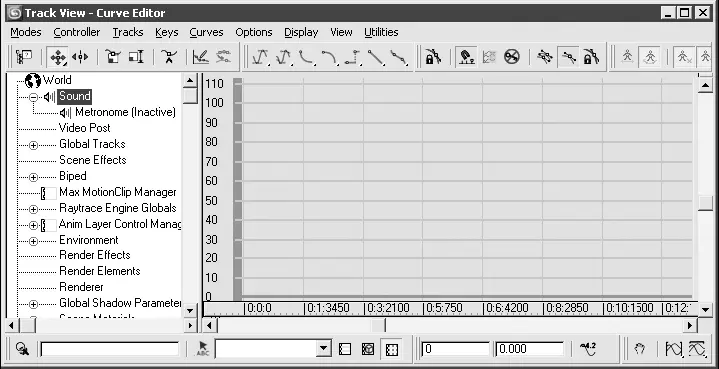
Task: Set tangents to Auto
Action: click(x=260, y=57)
